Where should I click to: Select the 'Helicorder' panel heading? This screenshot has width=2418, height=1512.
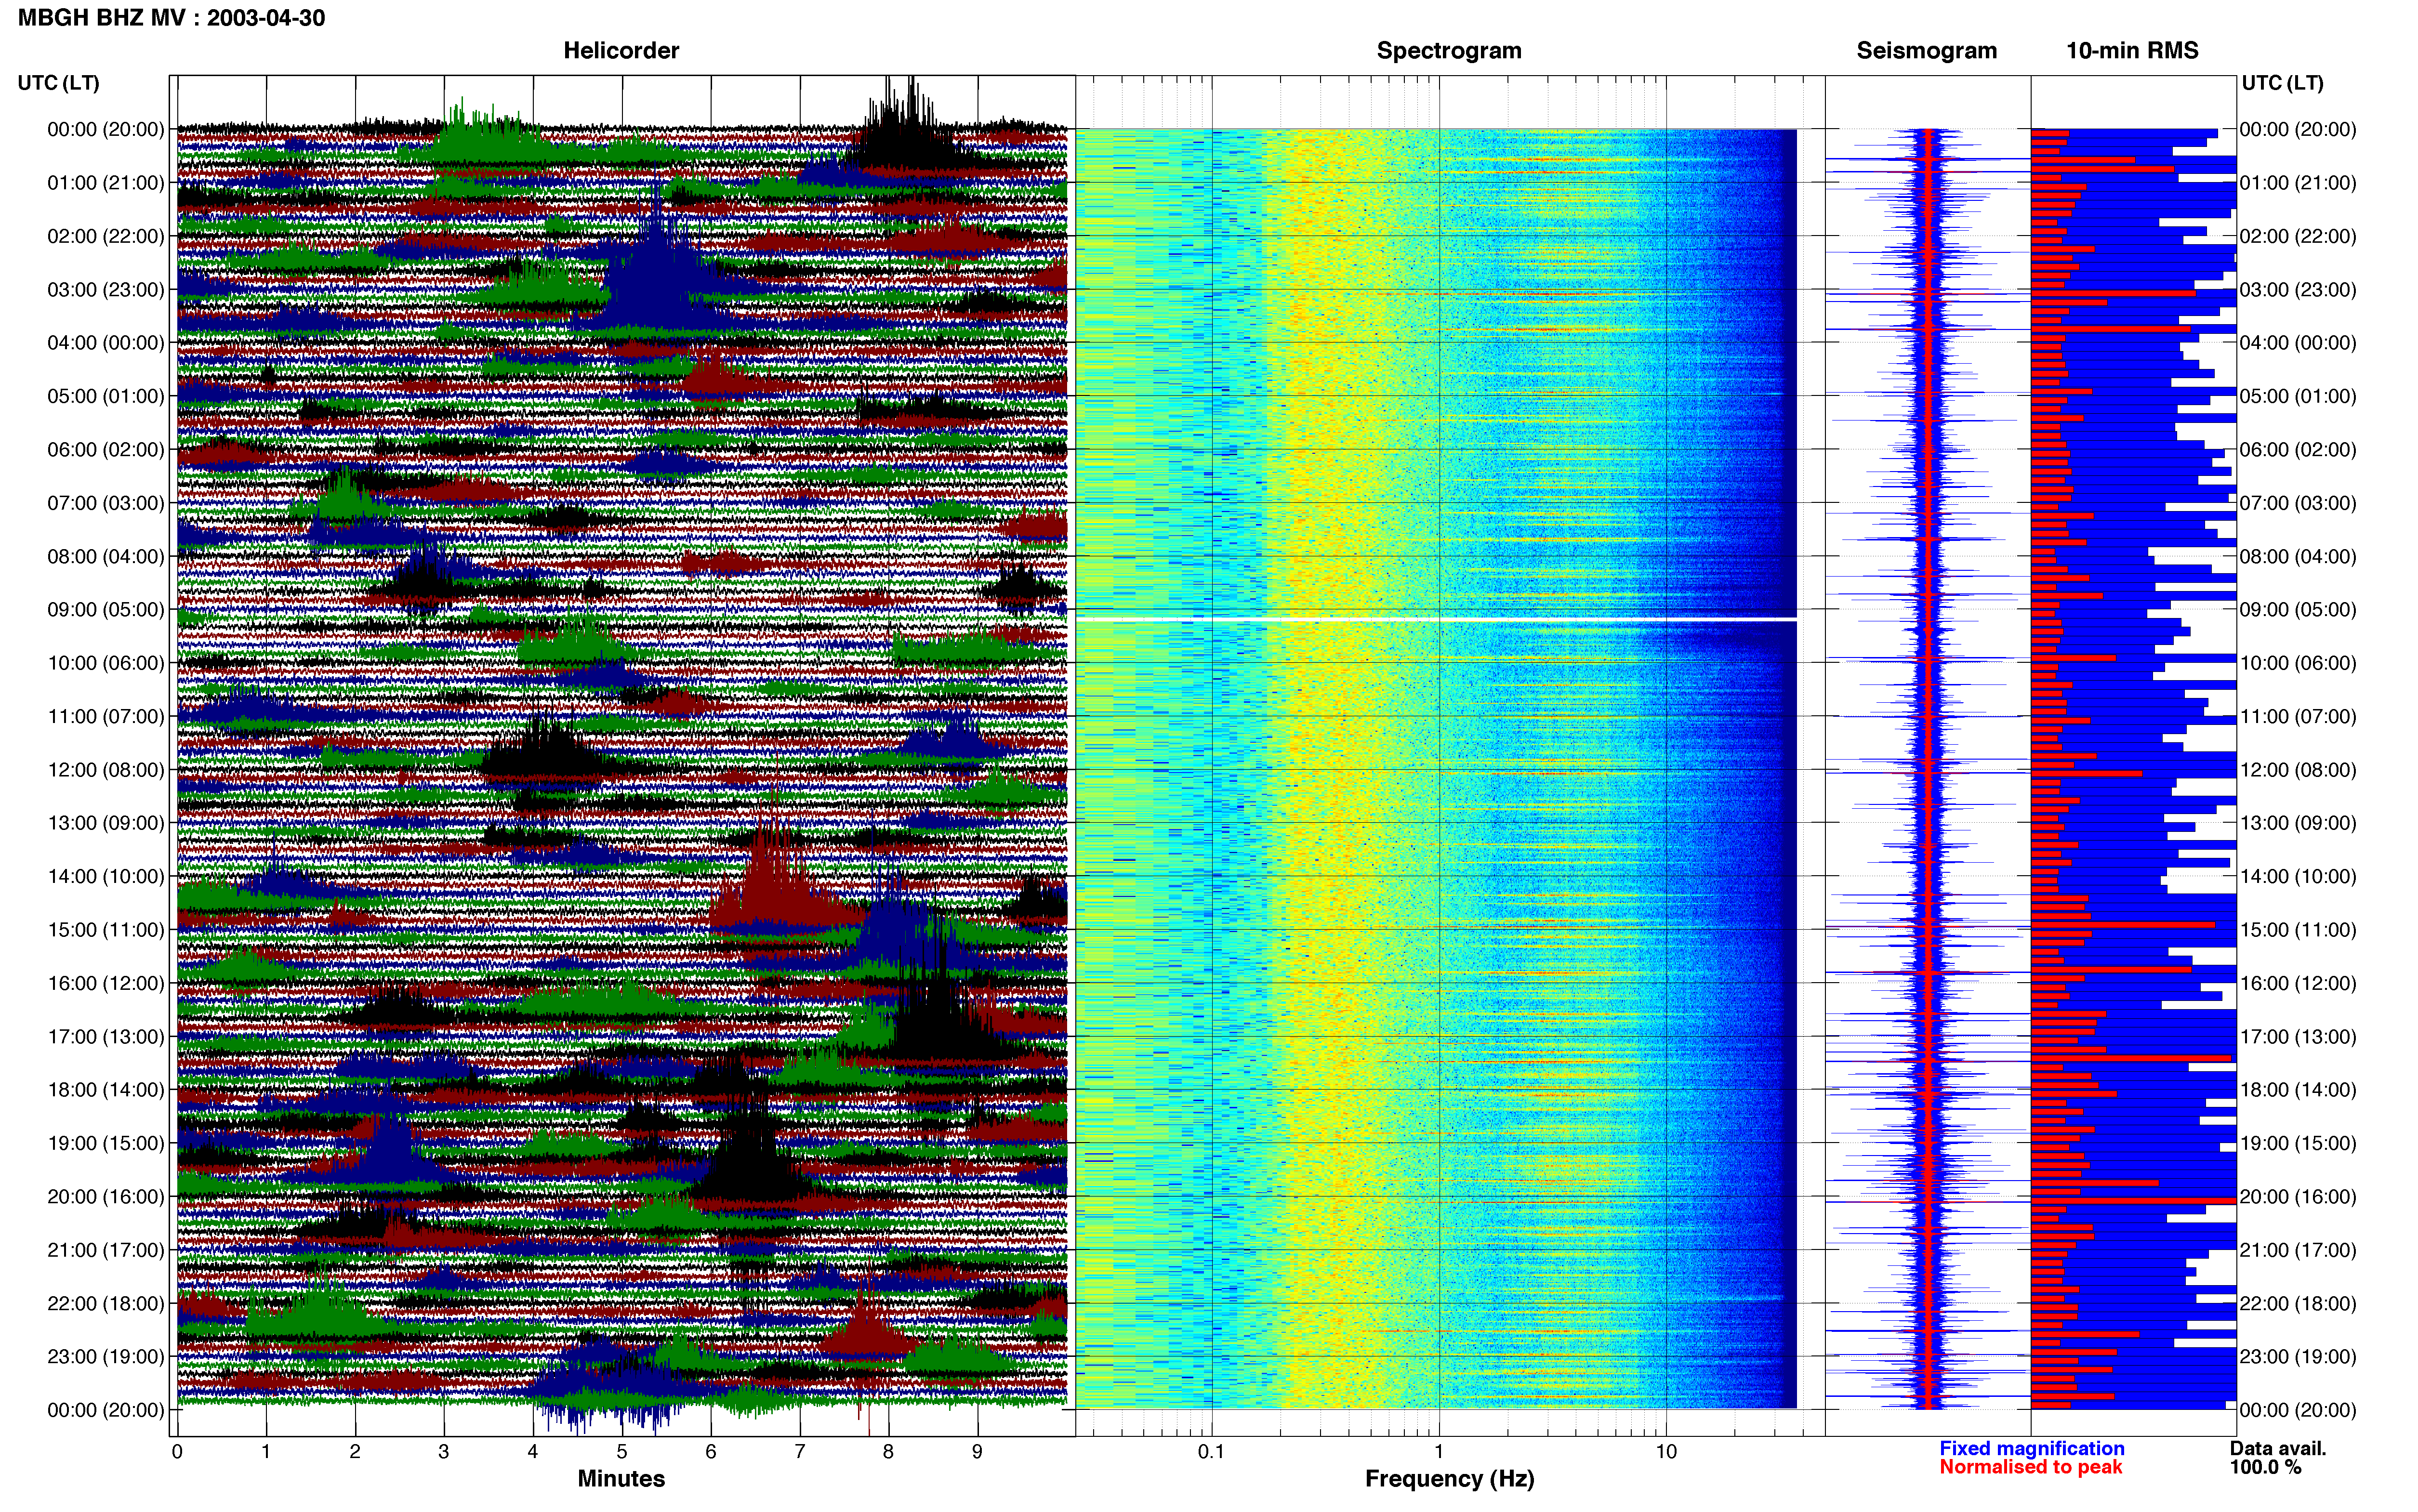tap(621, 51)
